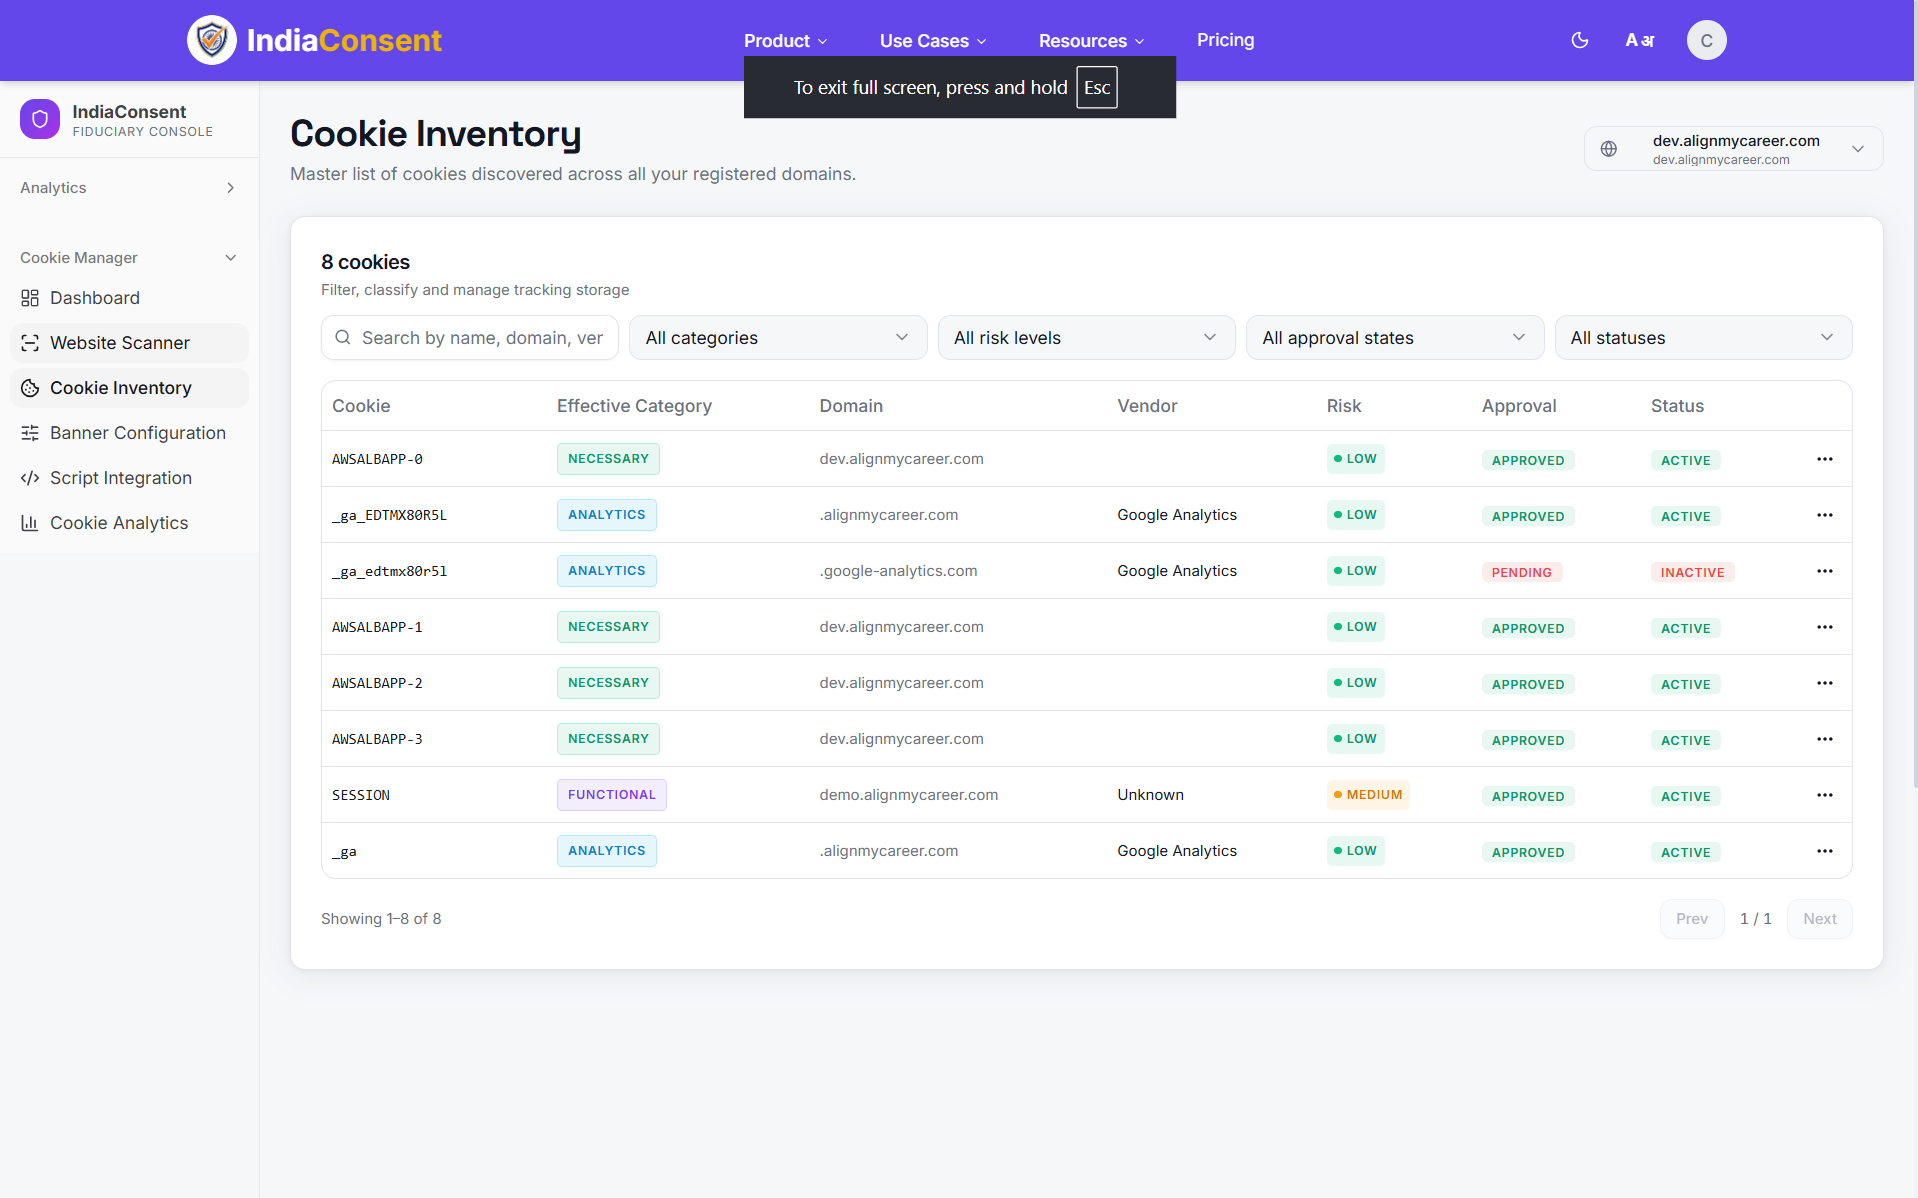Open actions menu for AWSALBAPP-0 row
1918x1198 pixels.
pyautogui.click(x=1825, y=459)
